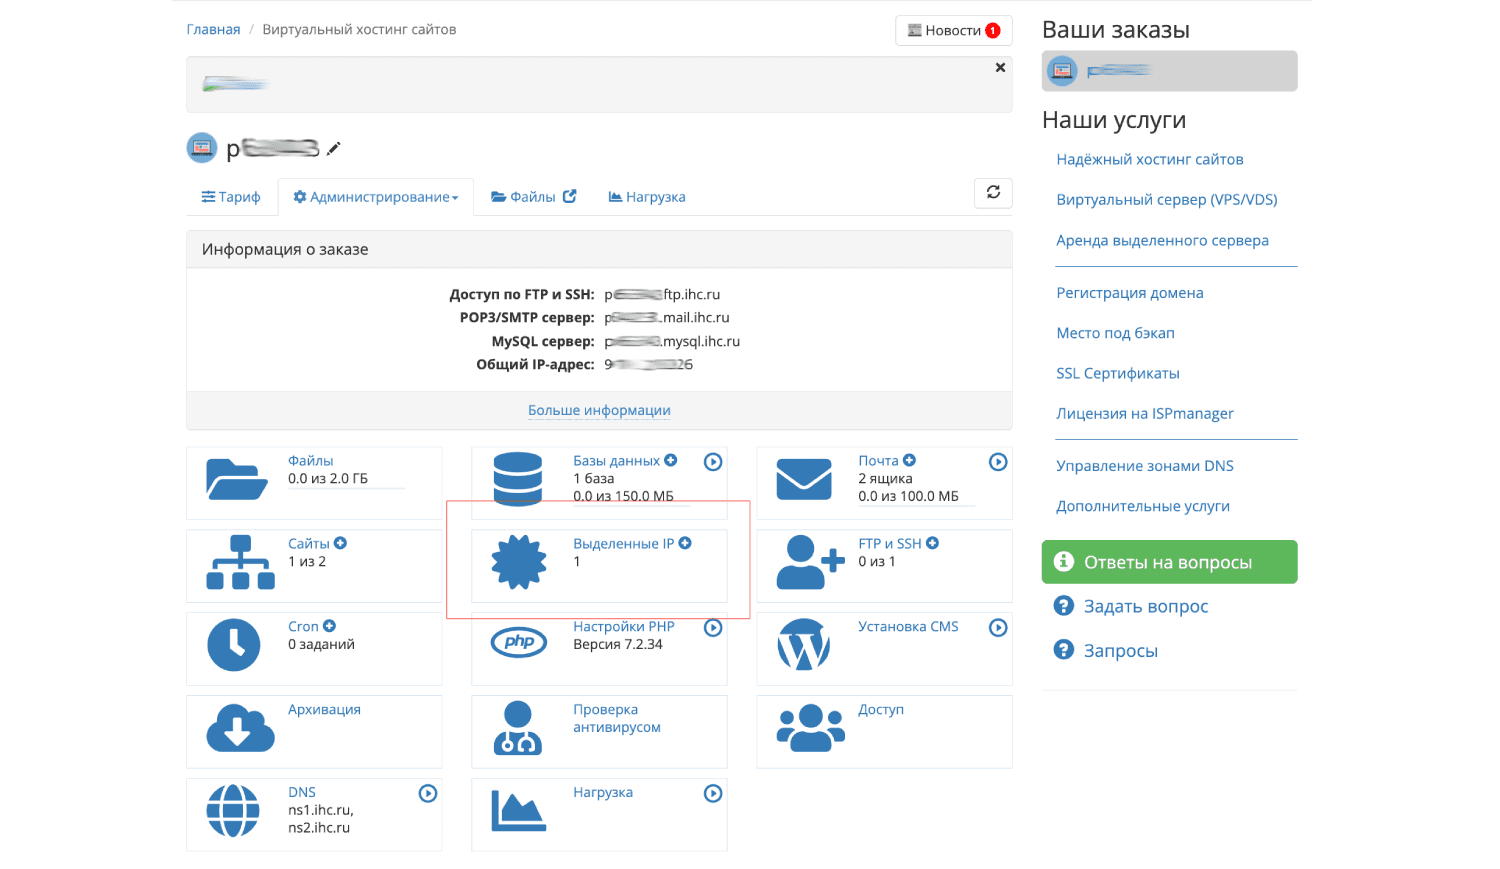This screenshot has height=869, width=1500.
Task: Click the load chart icon
Action: pyautogui.click(x=519, y=811)
